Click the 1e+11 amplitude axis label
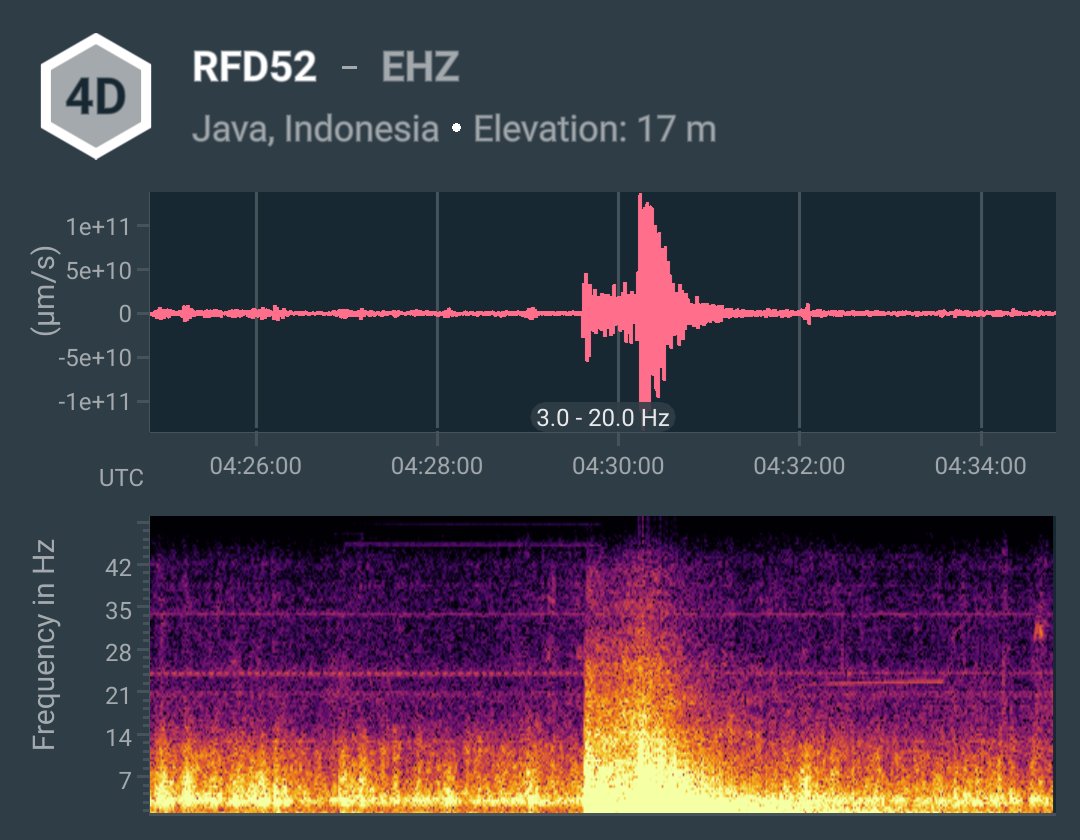 [x=98, y=226]
